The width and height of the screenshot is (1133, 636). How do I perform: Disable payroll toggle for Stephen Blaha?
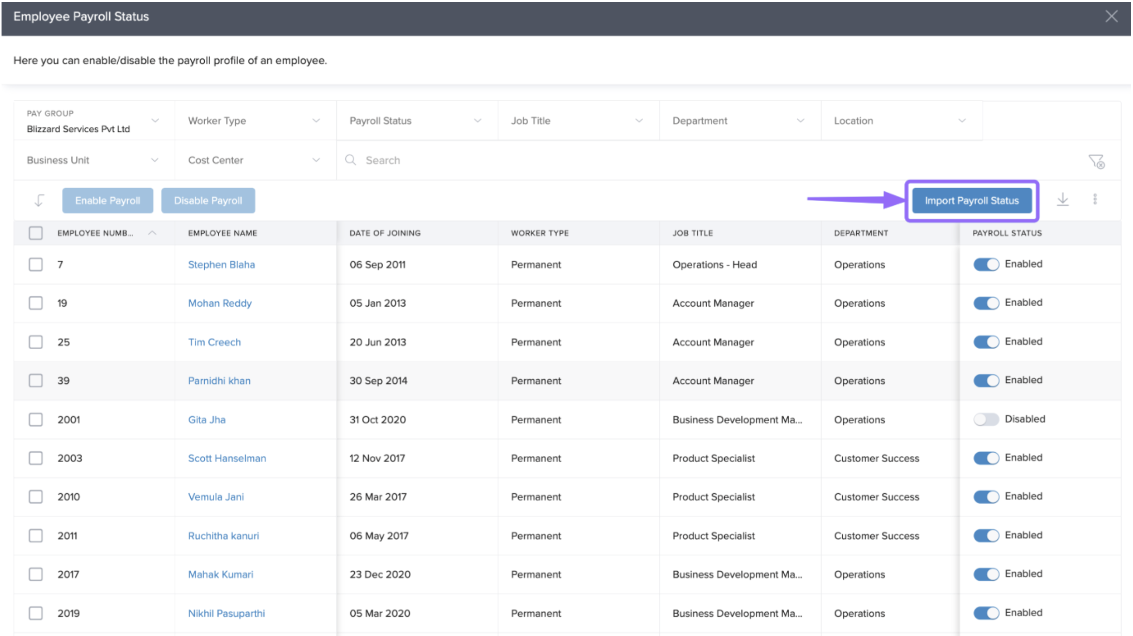tap(986, 265)
